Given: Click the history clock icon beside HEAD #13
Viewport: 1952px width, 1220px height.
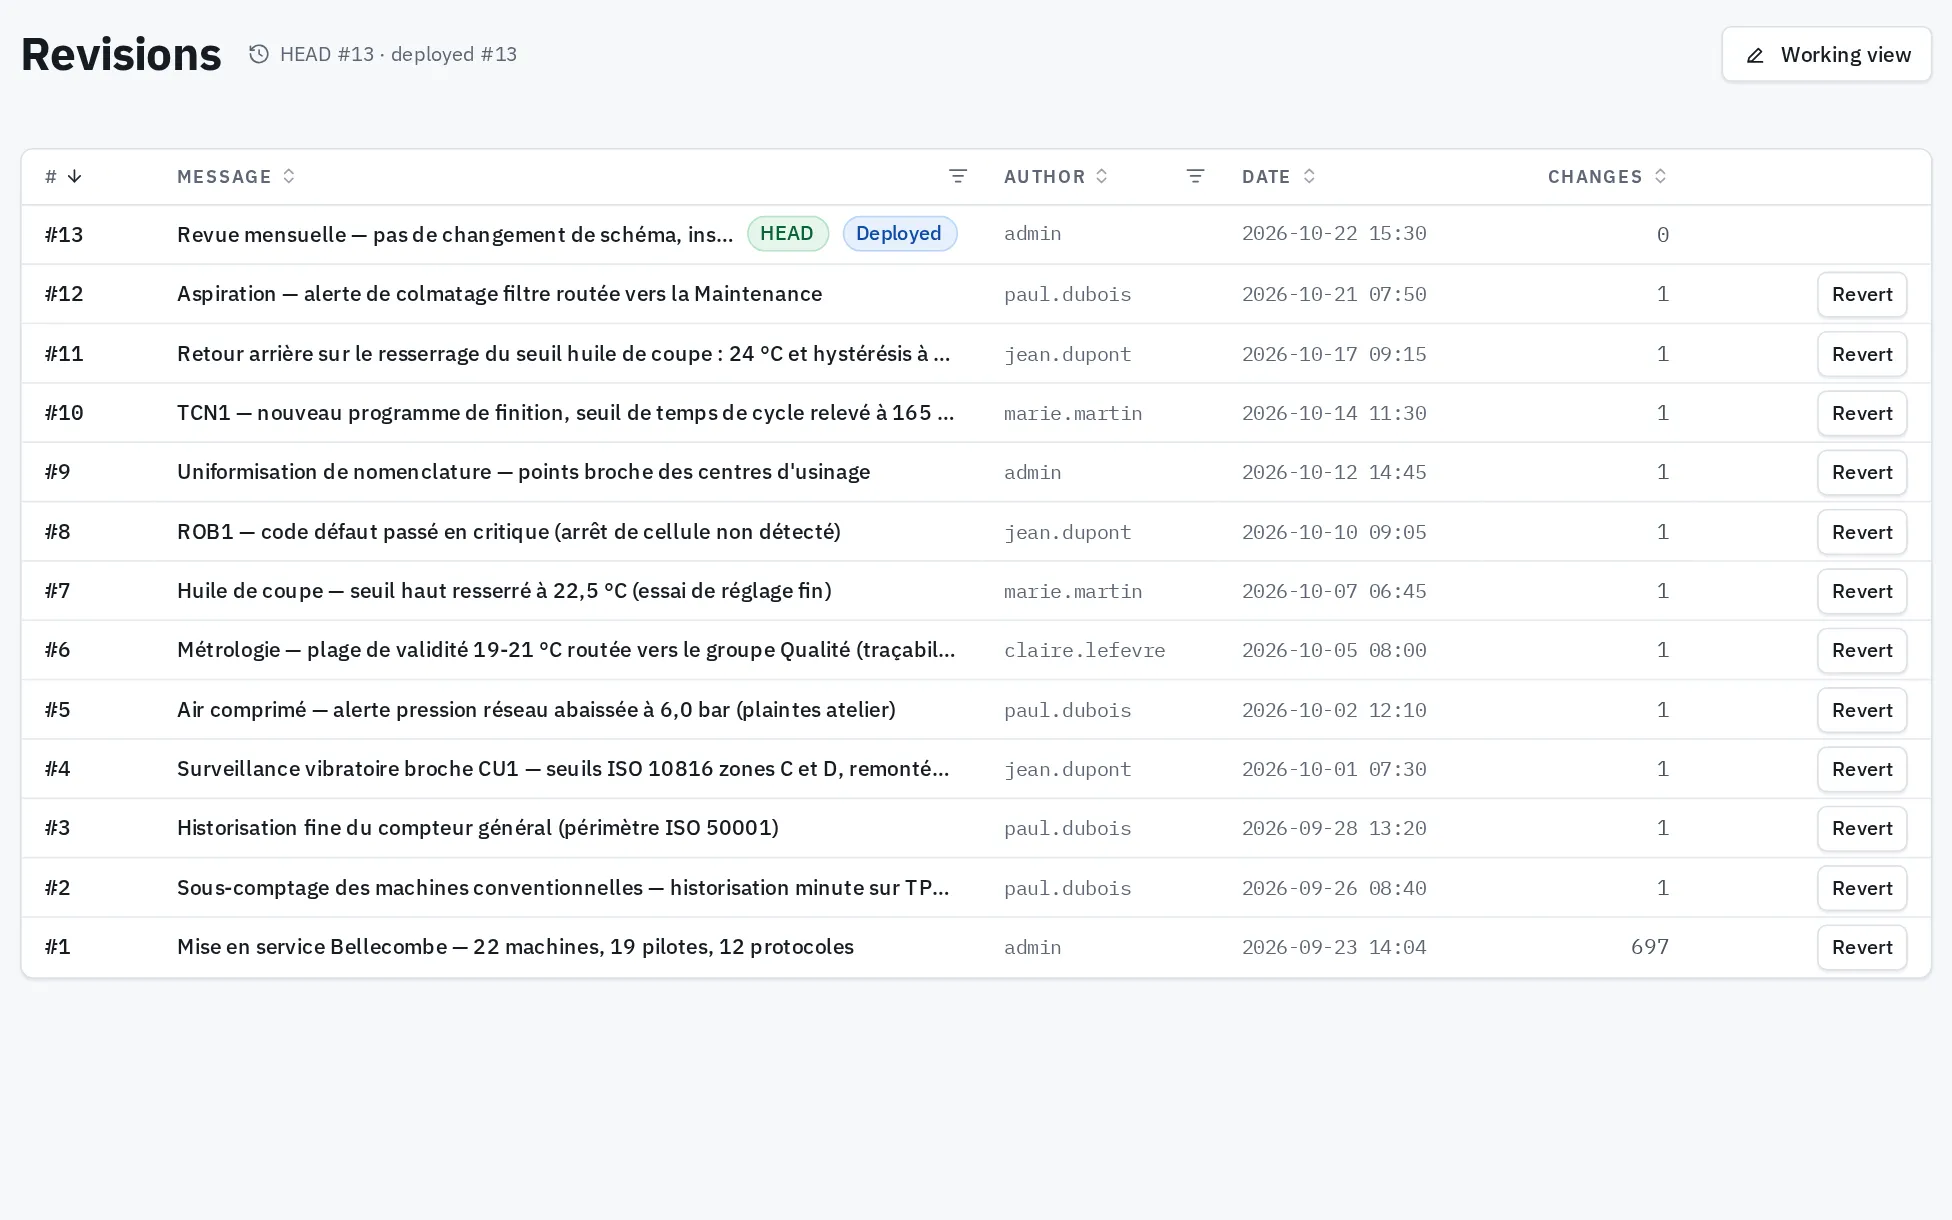Looking at the screenshot, I should click(259, 54).
